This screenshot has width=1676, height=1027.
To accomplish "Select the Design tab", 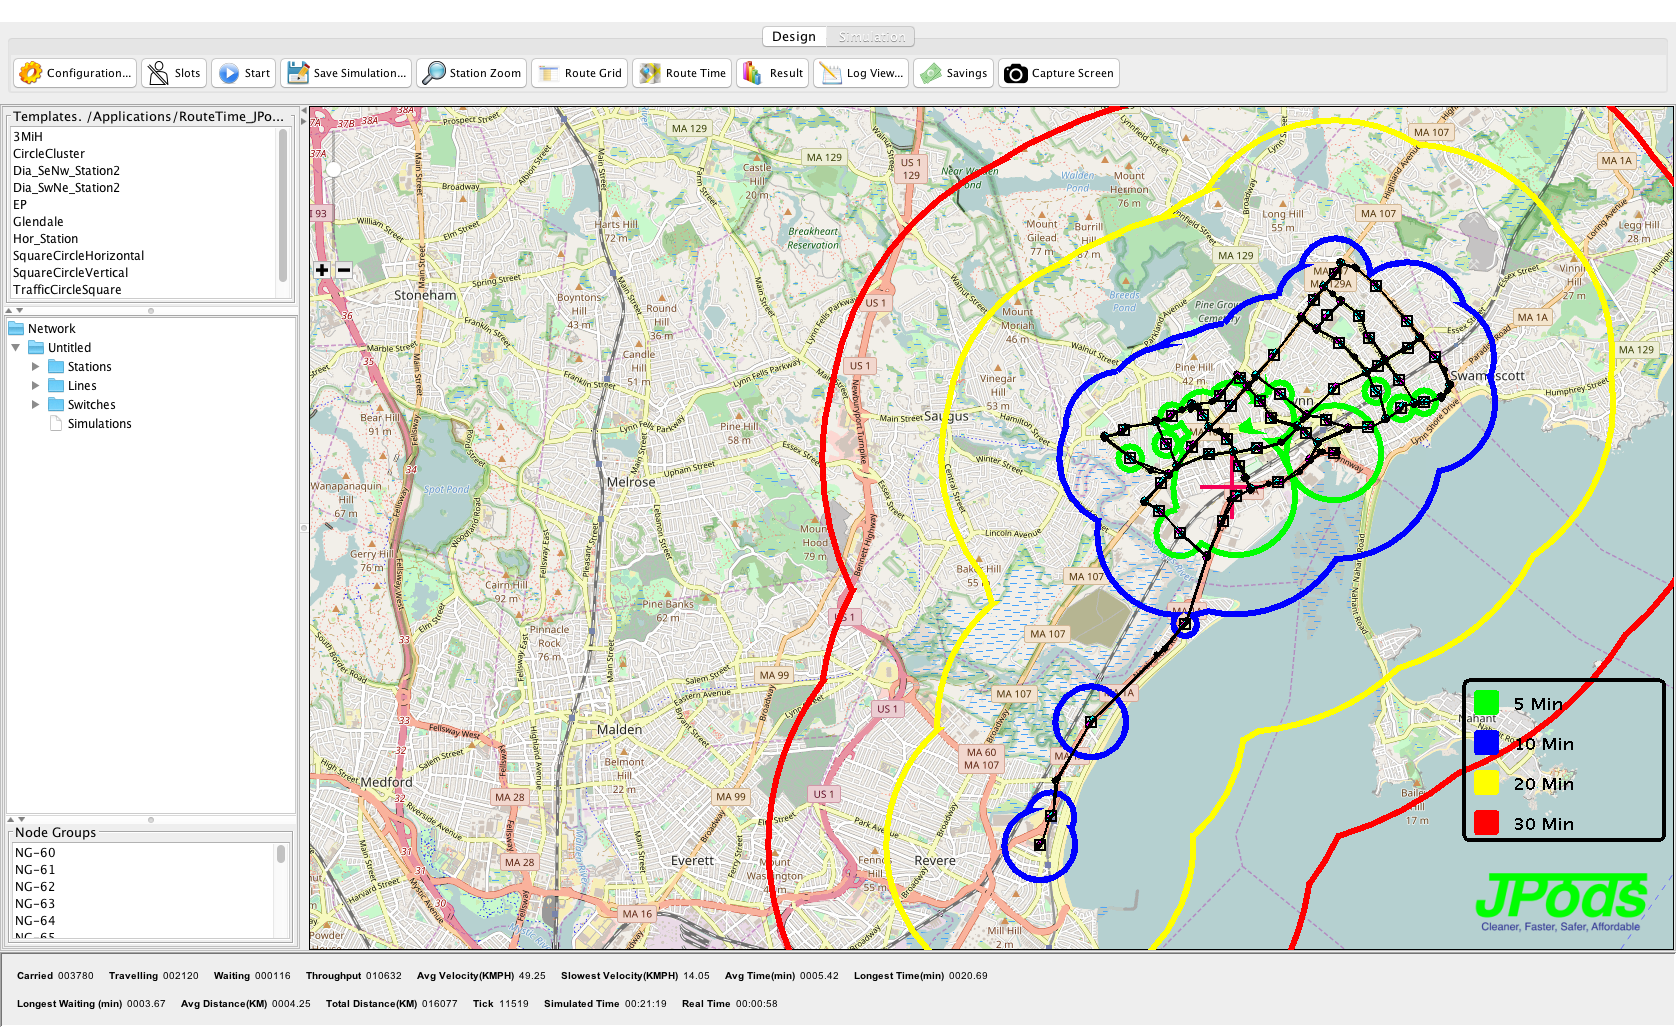I will pos(794,37).
